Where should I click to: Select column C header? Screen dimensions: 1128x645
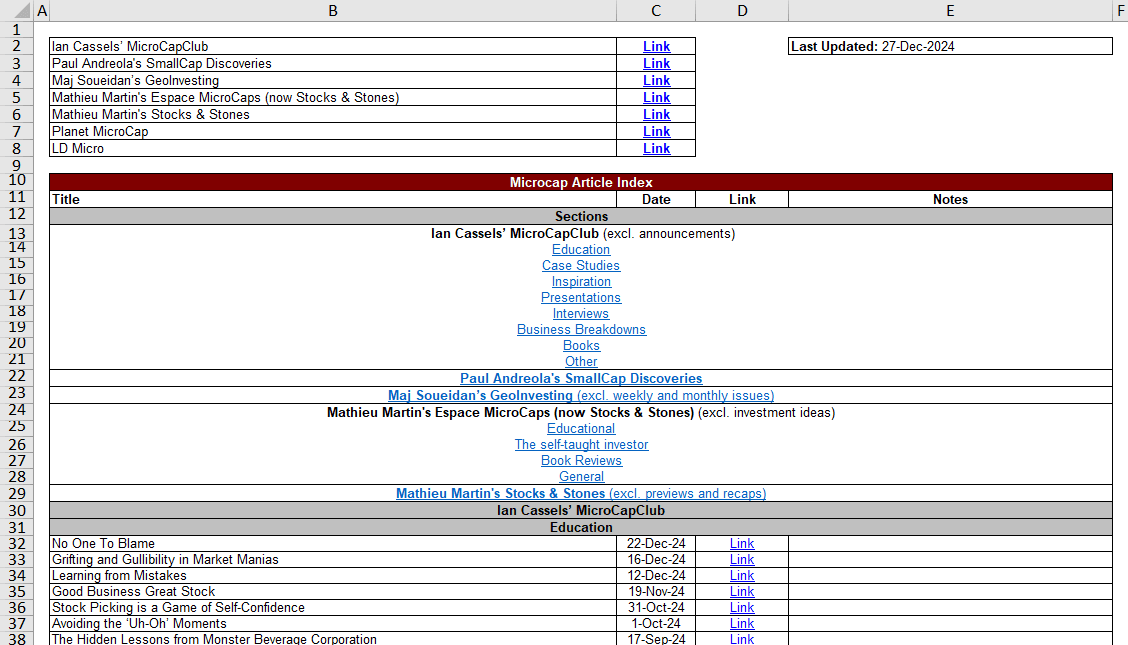(x=656, y=11)
